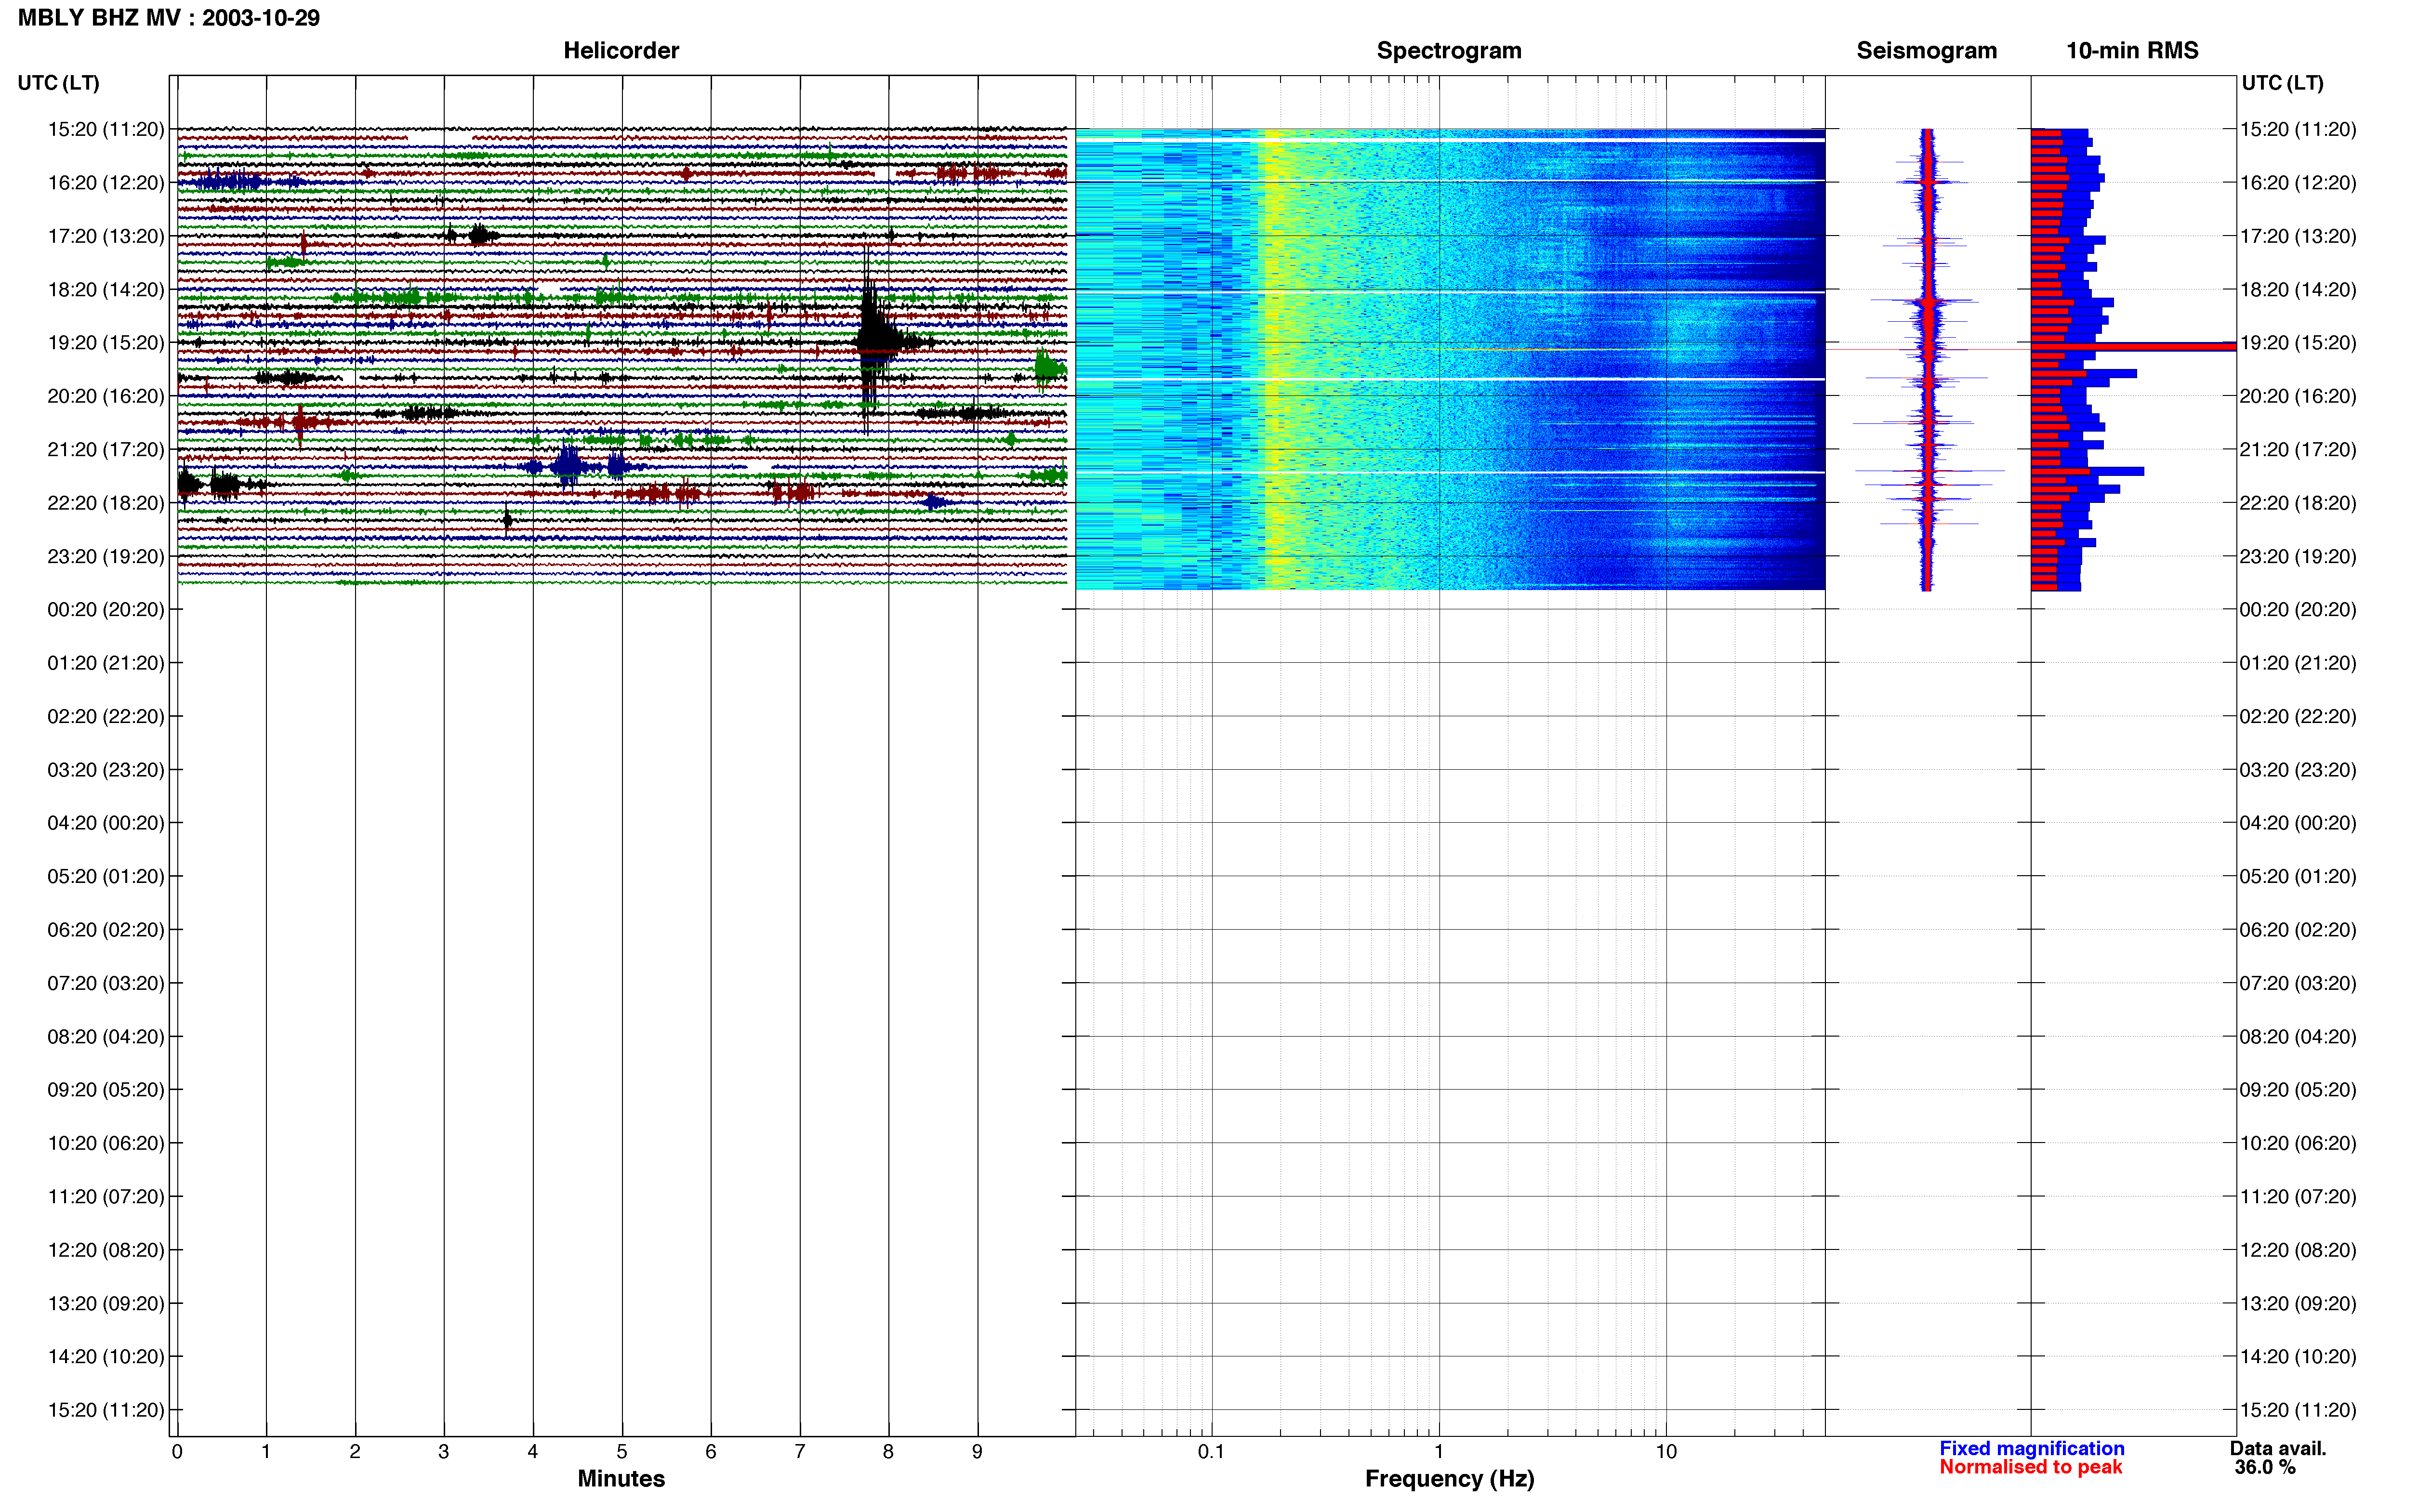
Task: Click minute tick label 8 on the helicorder axis
Action: (888, 1451)
